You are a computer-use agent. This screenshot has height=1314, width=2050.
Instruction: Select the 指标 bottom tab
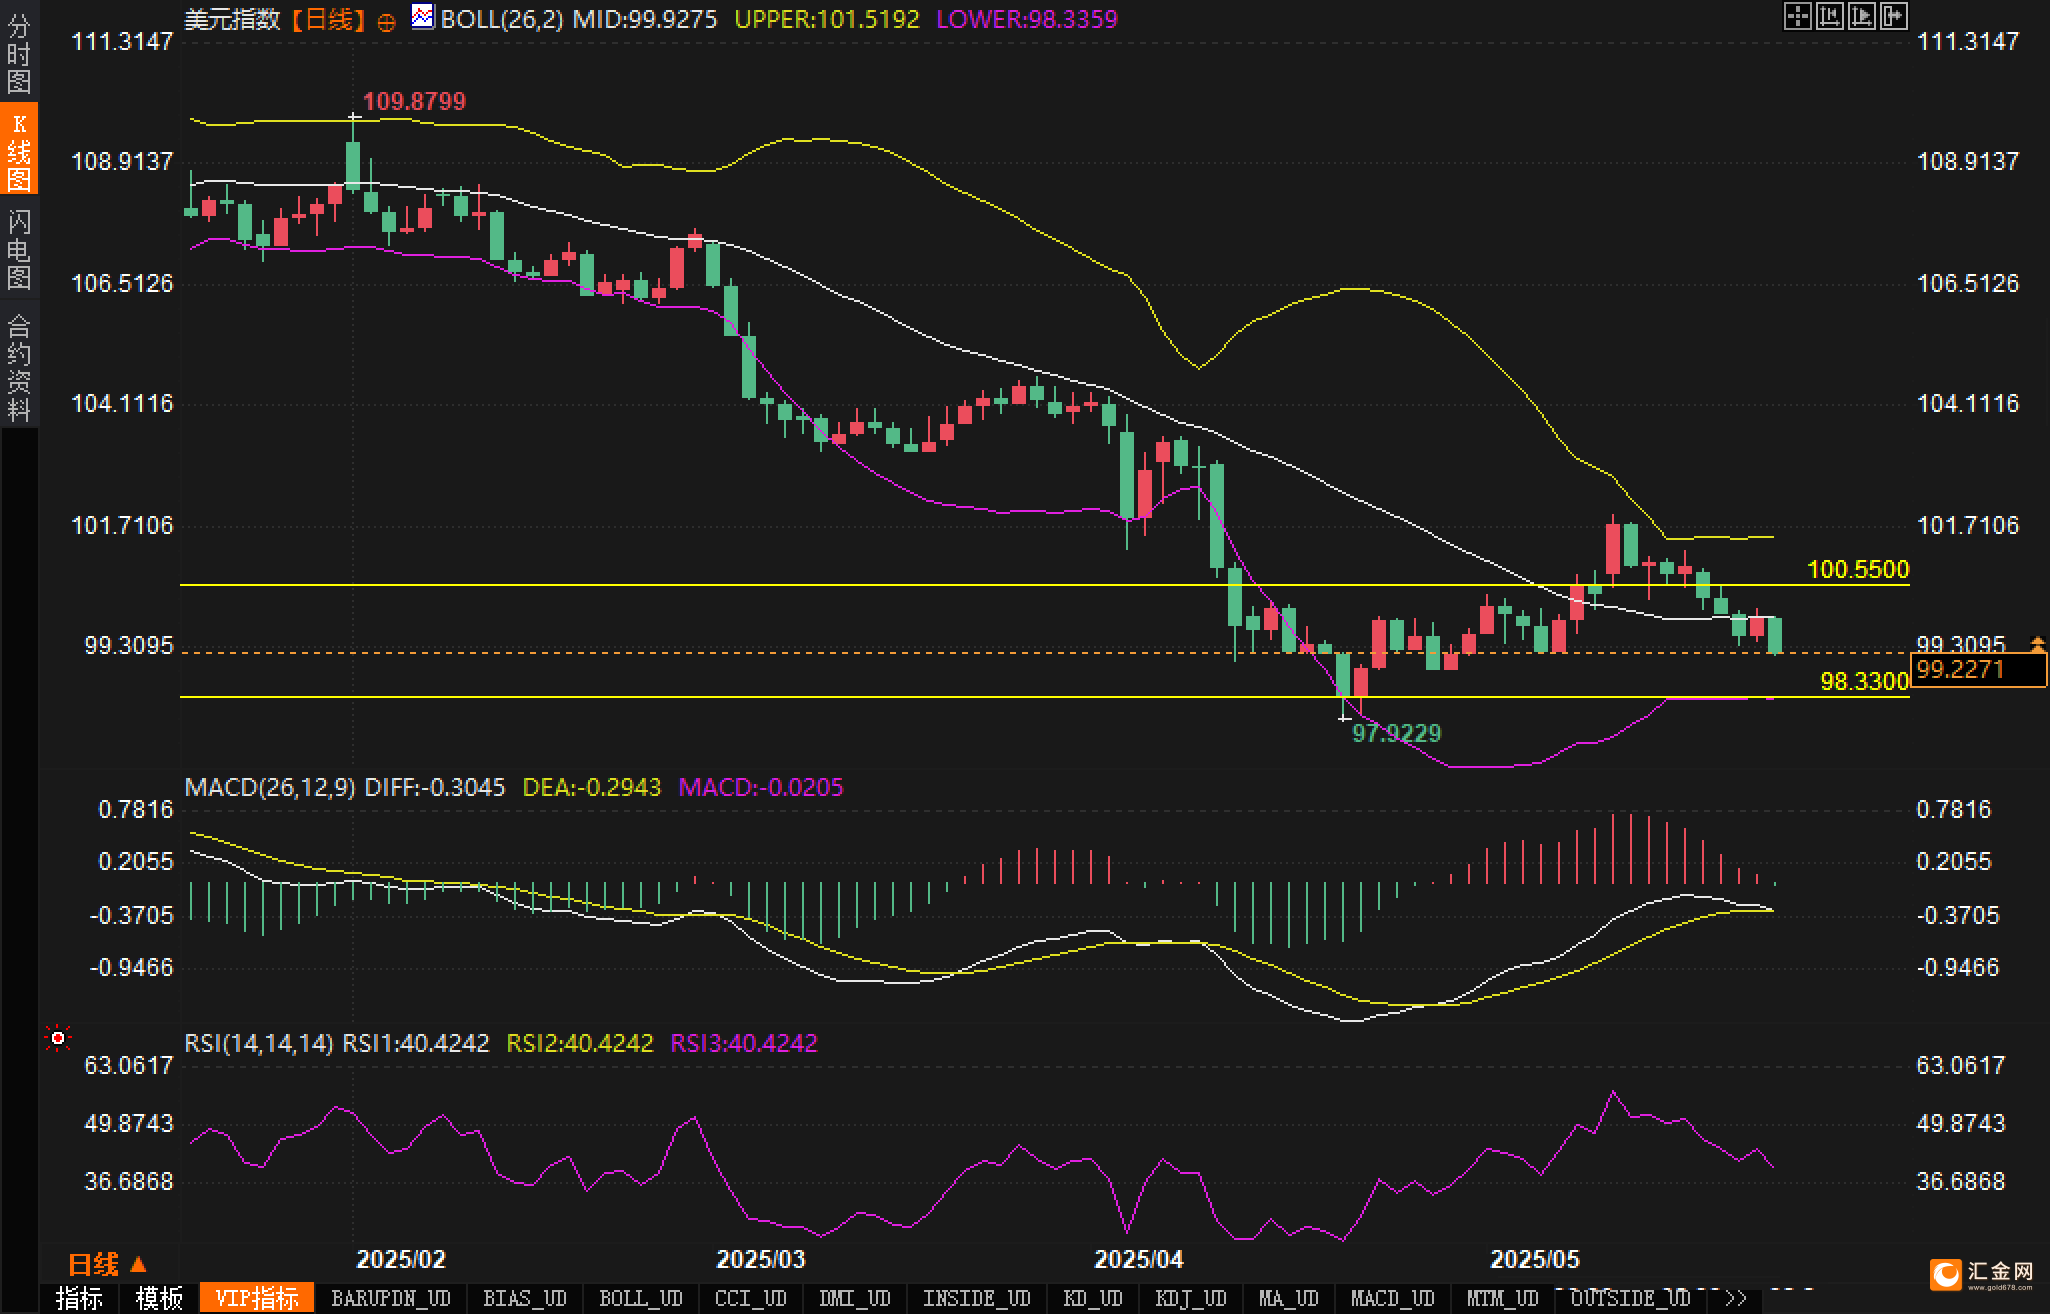pyautogui.click(x=80, y=1298)
